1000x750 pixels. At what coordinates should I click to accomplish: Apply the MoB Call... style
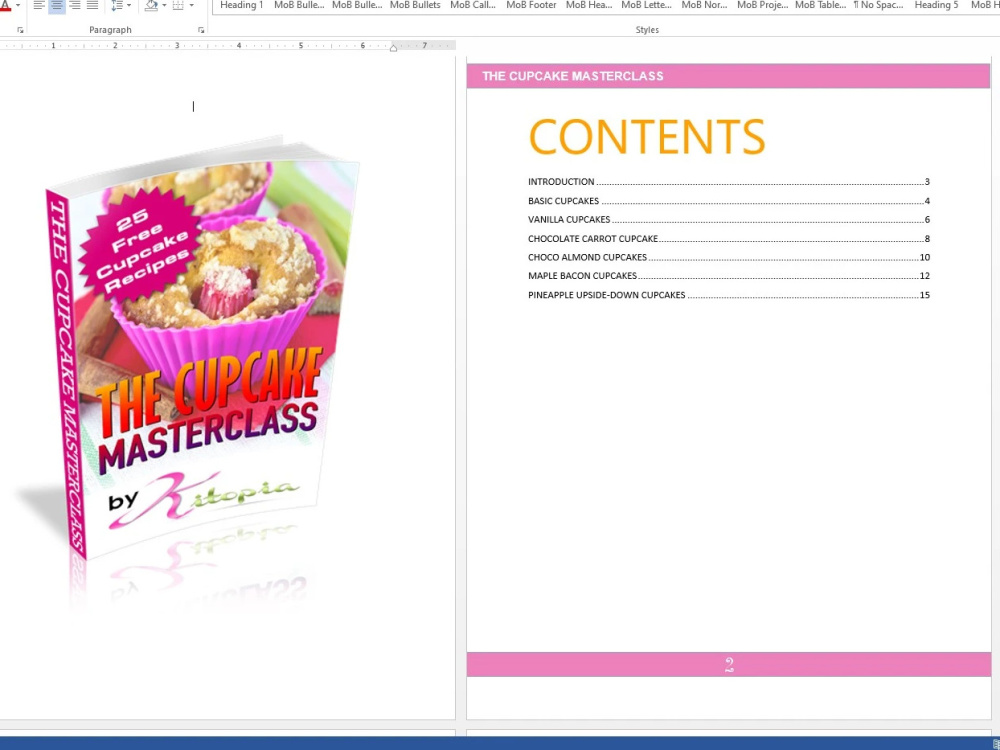(x=473, y=5)
